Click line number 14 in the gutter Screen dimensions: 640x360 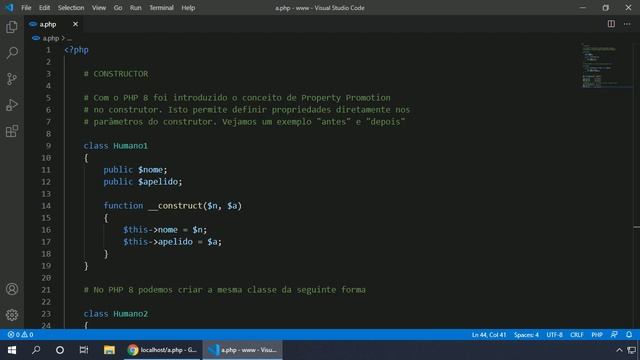[46, 206]
